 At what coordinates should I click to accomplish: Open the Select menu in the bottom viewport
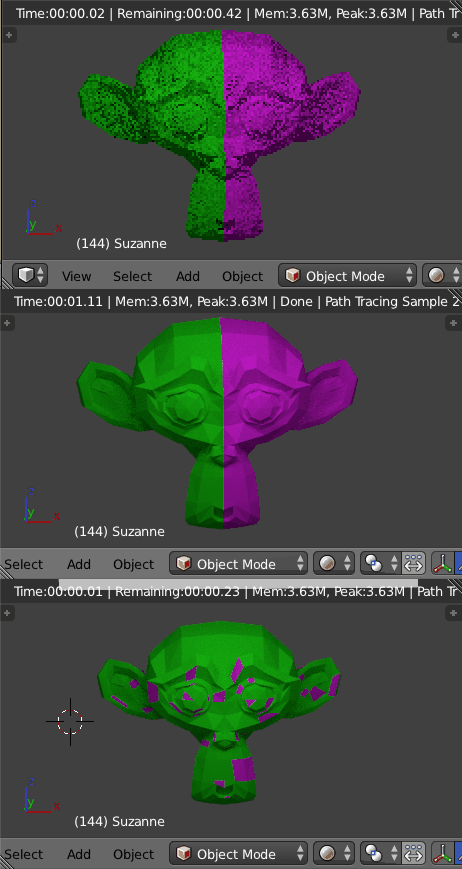(23, 854)
